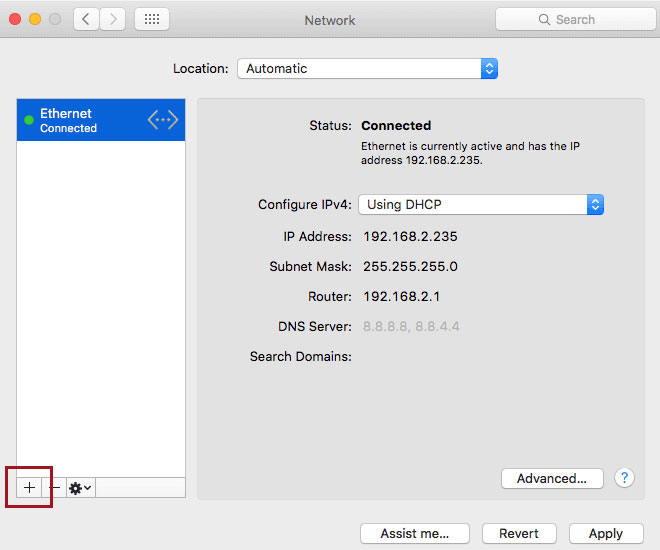
Task: Open the gear action menu
Action: 80,487
